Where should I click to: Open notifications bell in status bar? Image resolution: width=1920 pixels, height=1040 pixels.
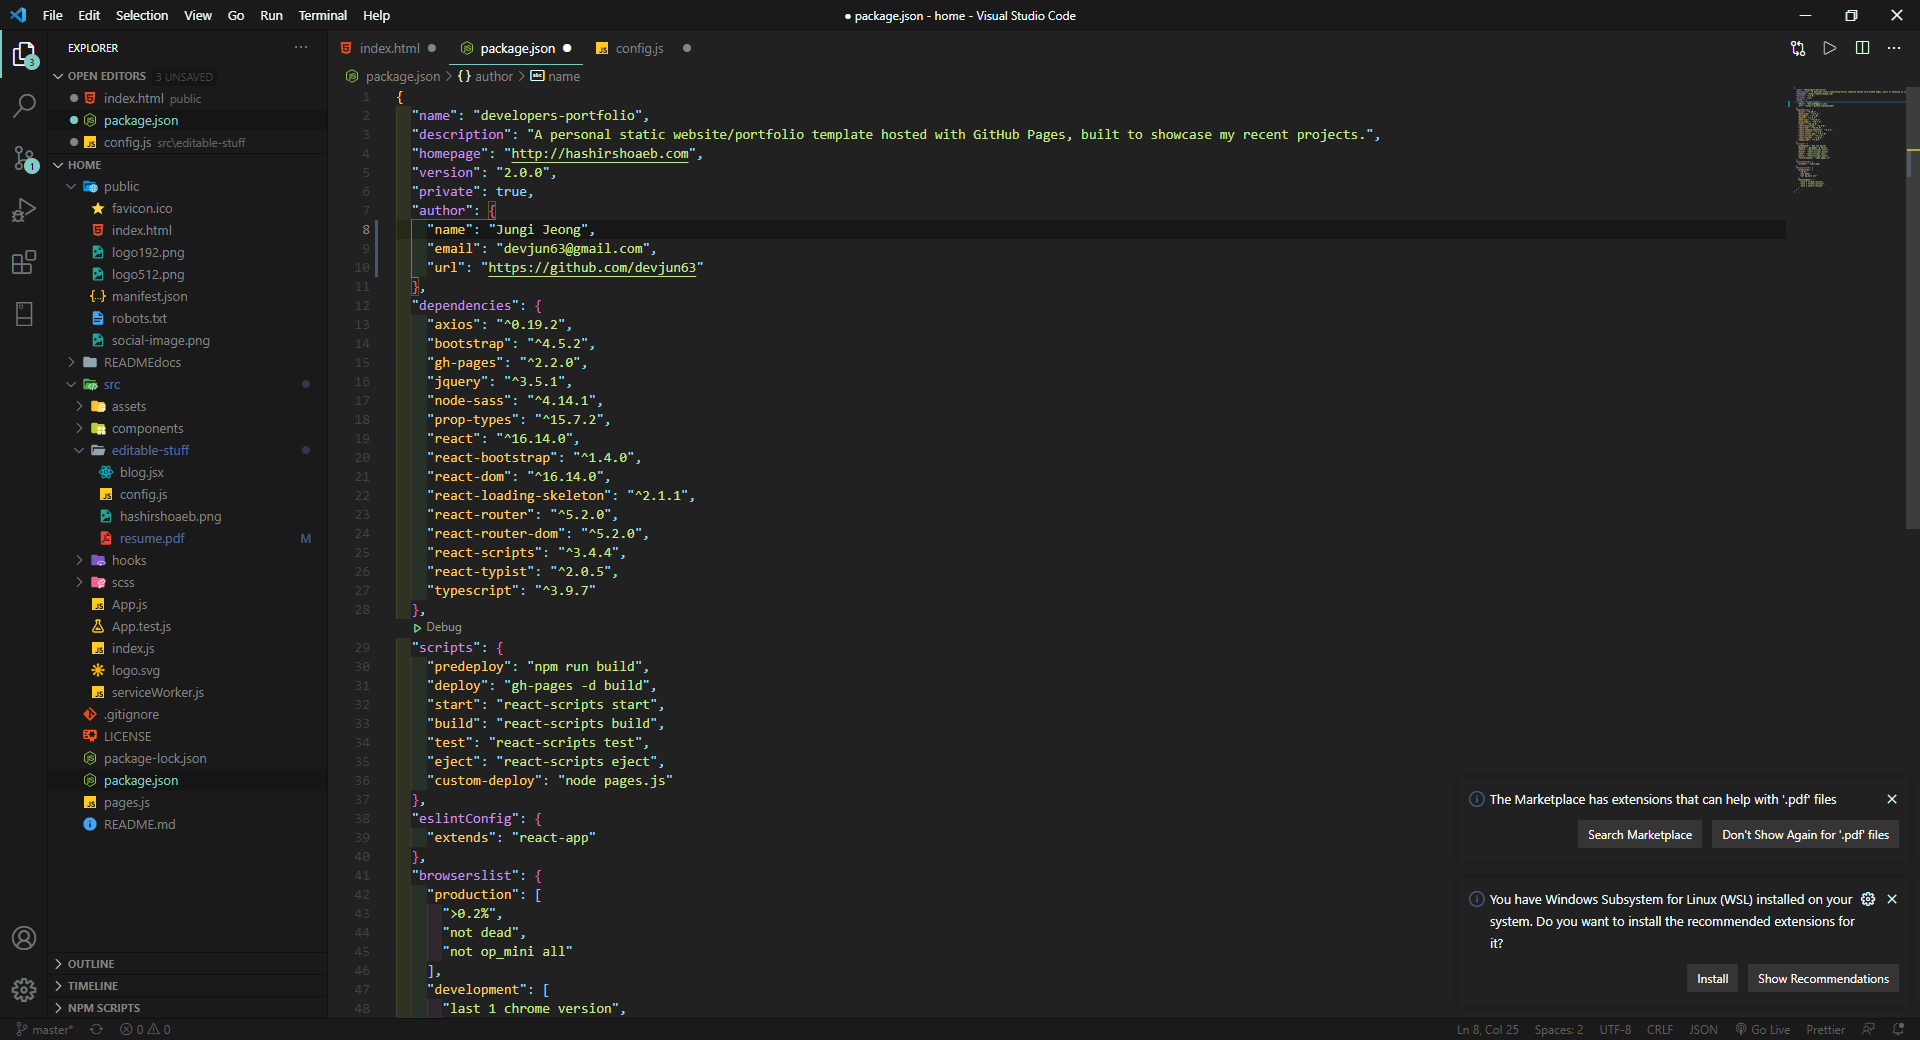[1898, 1029]
